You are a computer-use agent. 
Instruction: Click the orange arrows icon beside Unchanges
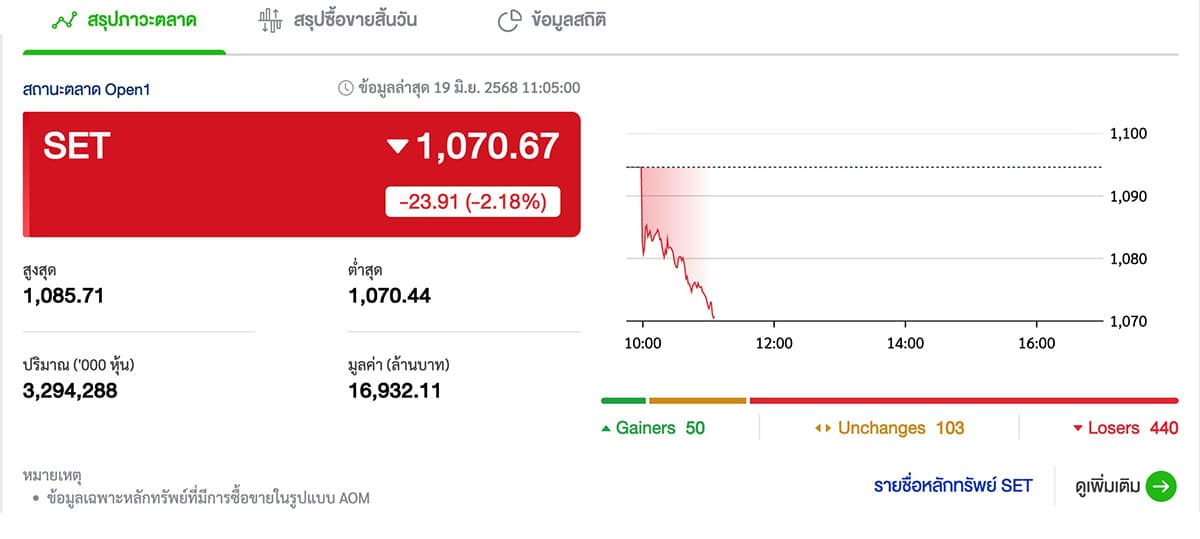tap(823, 429)
